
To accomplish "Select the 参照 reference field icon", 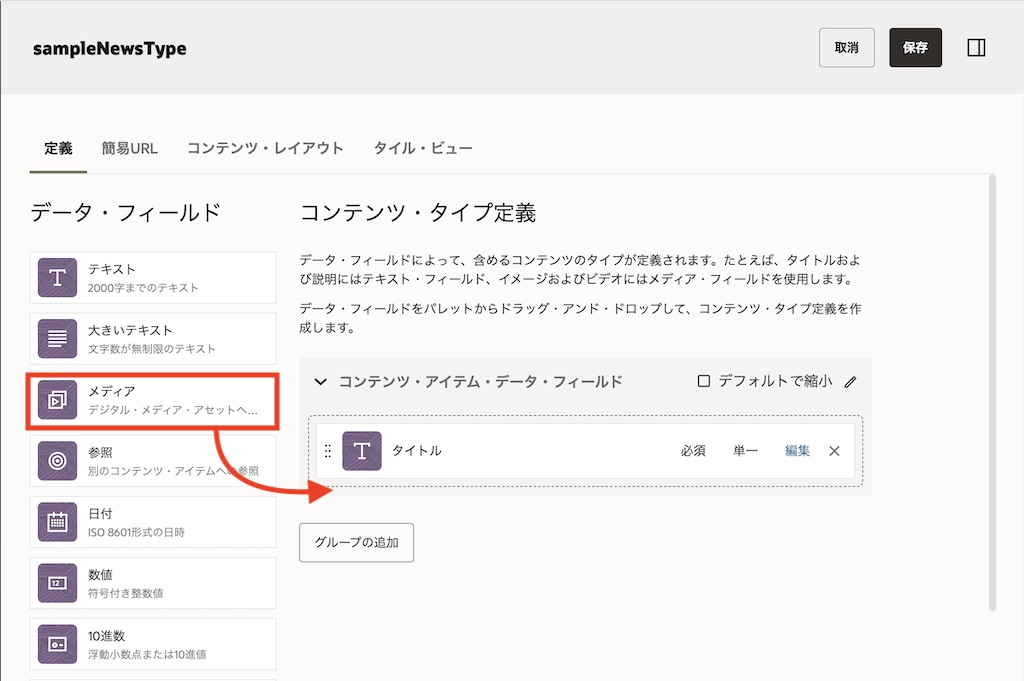I will [x=57, y=461].
